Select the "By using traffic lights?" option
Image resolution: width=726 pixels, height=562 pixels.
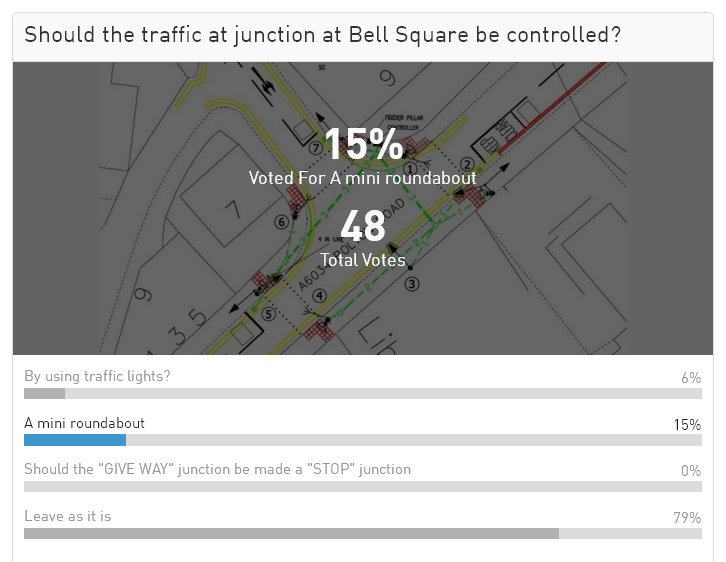click(97, 377)
